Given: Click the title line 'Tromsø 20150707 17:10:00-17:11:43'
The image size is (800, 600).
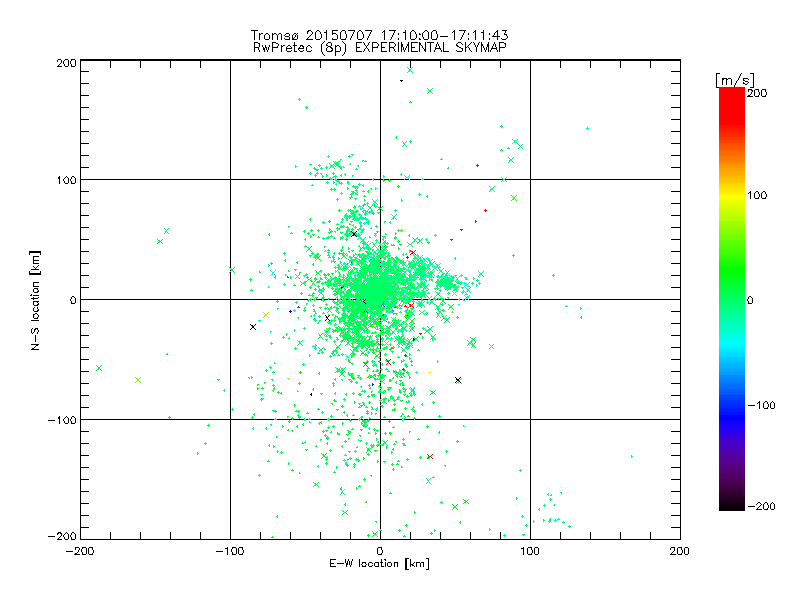Looking at the screenshot, I should (379, 35).
